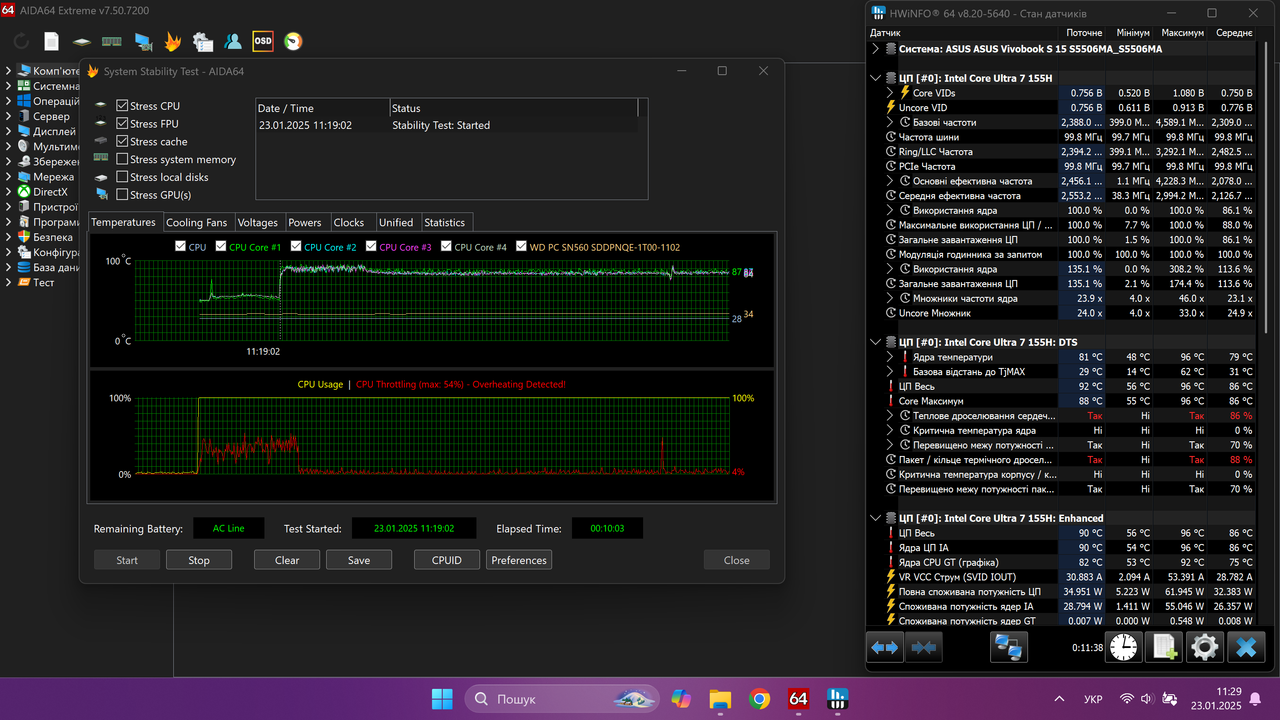Image resolution: width=1280 pixels, height=720 pixels.
Task: Expand Система ASUS Vivobook sensor group
Action: pos(876,49)
